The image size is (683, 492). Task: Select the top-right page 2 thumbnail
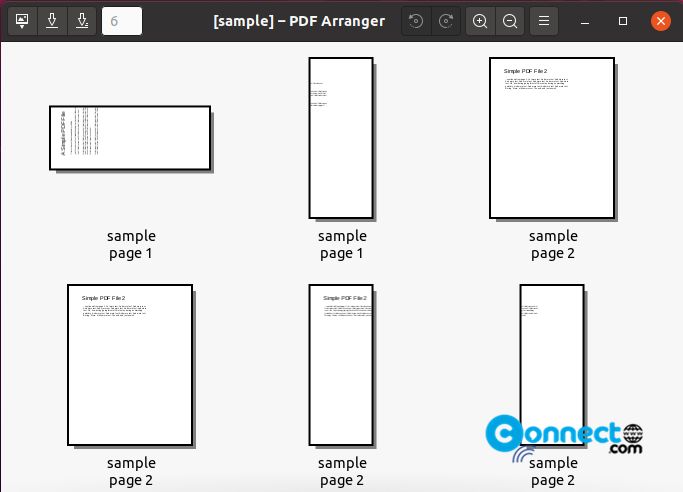(x=552, y=138)
